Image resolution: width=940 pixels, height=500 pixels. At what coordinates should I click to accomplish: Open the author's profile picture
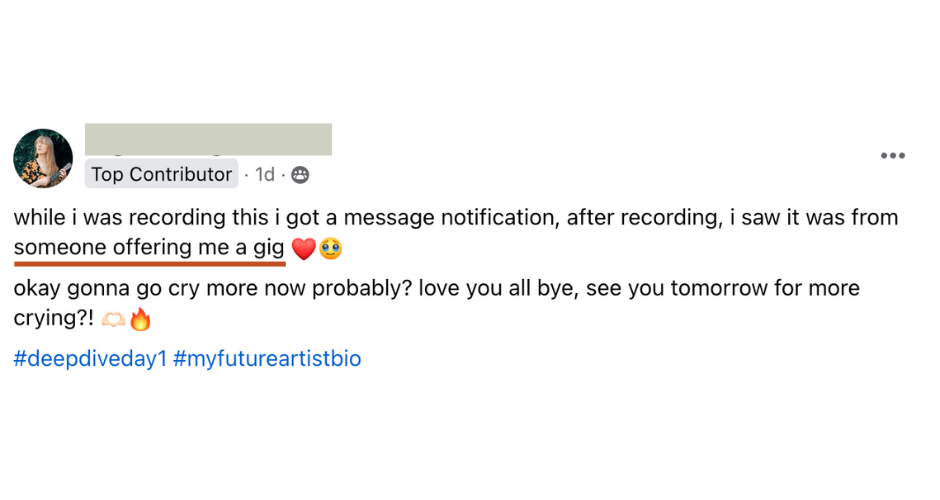point(43,158)
